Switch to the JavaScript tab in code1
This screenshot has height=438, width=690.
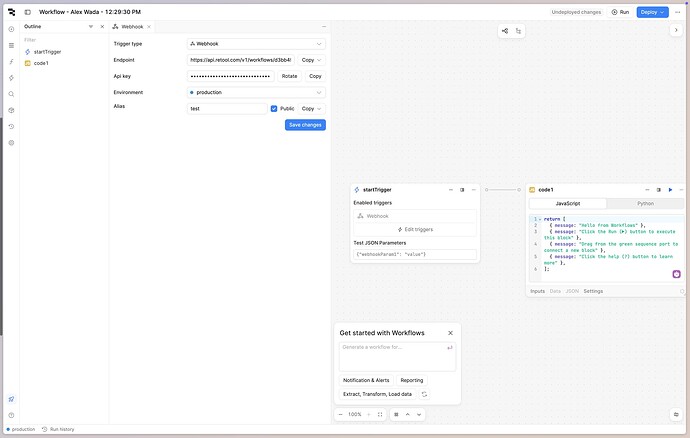point(568,203)
